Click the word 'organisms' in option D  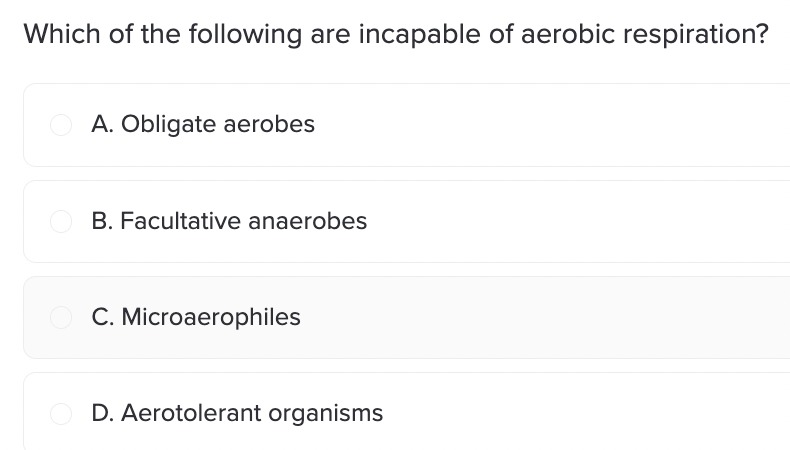pos(325,415)
